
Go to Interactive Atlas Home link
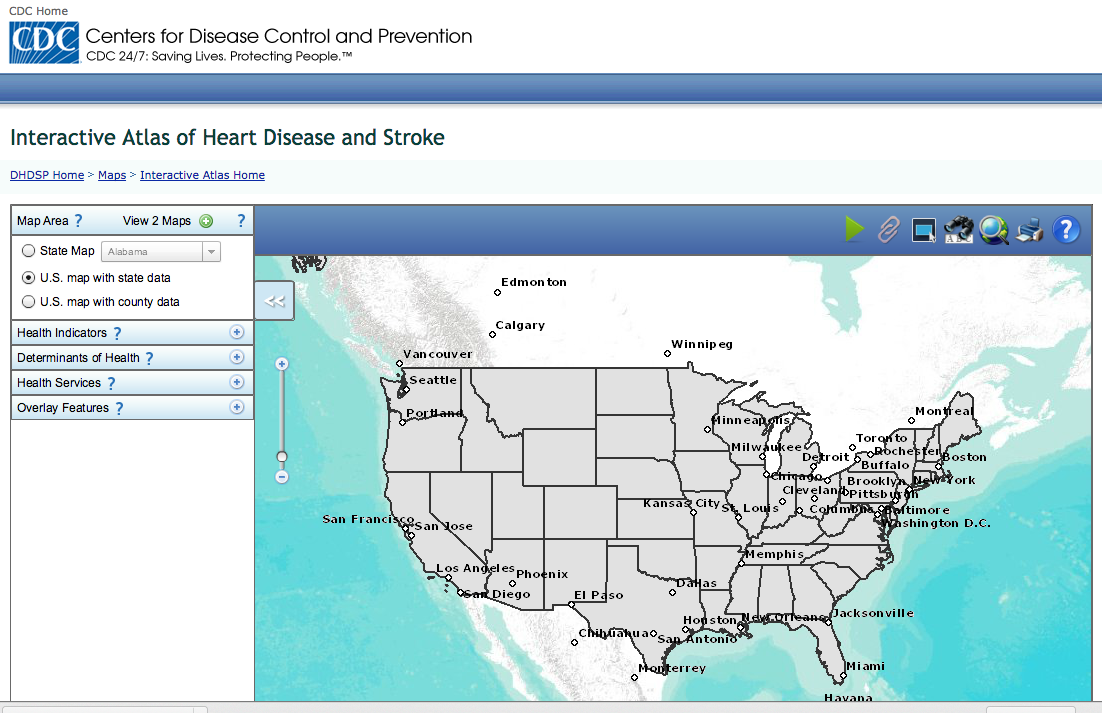click(x=202, y=175)
